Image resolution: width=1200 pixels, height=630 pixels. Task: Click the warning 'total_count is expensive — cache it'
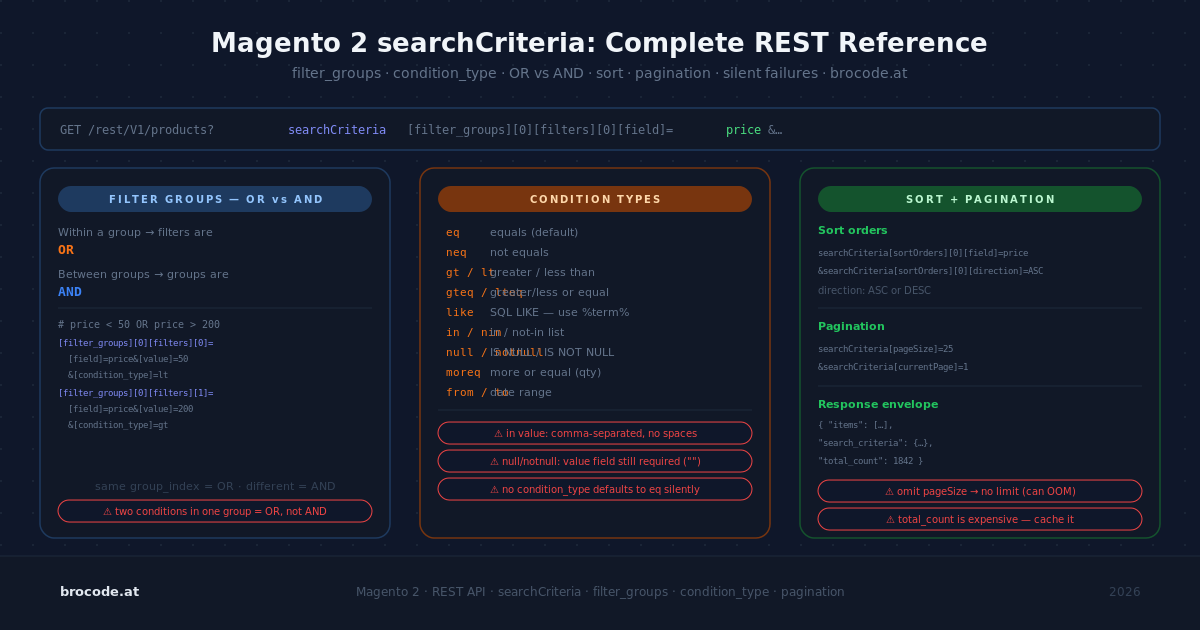point(980,519)
